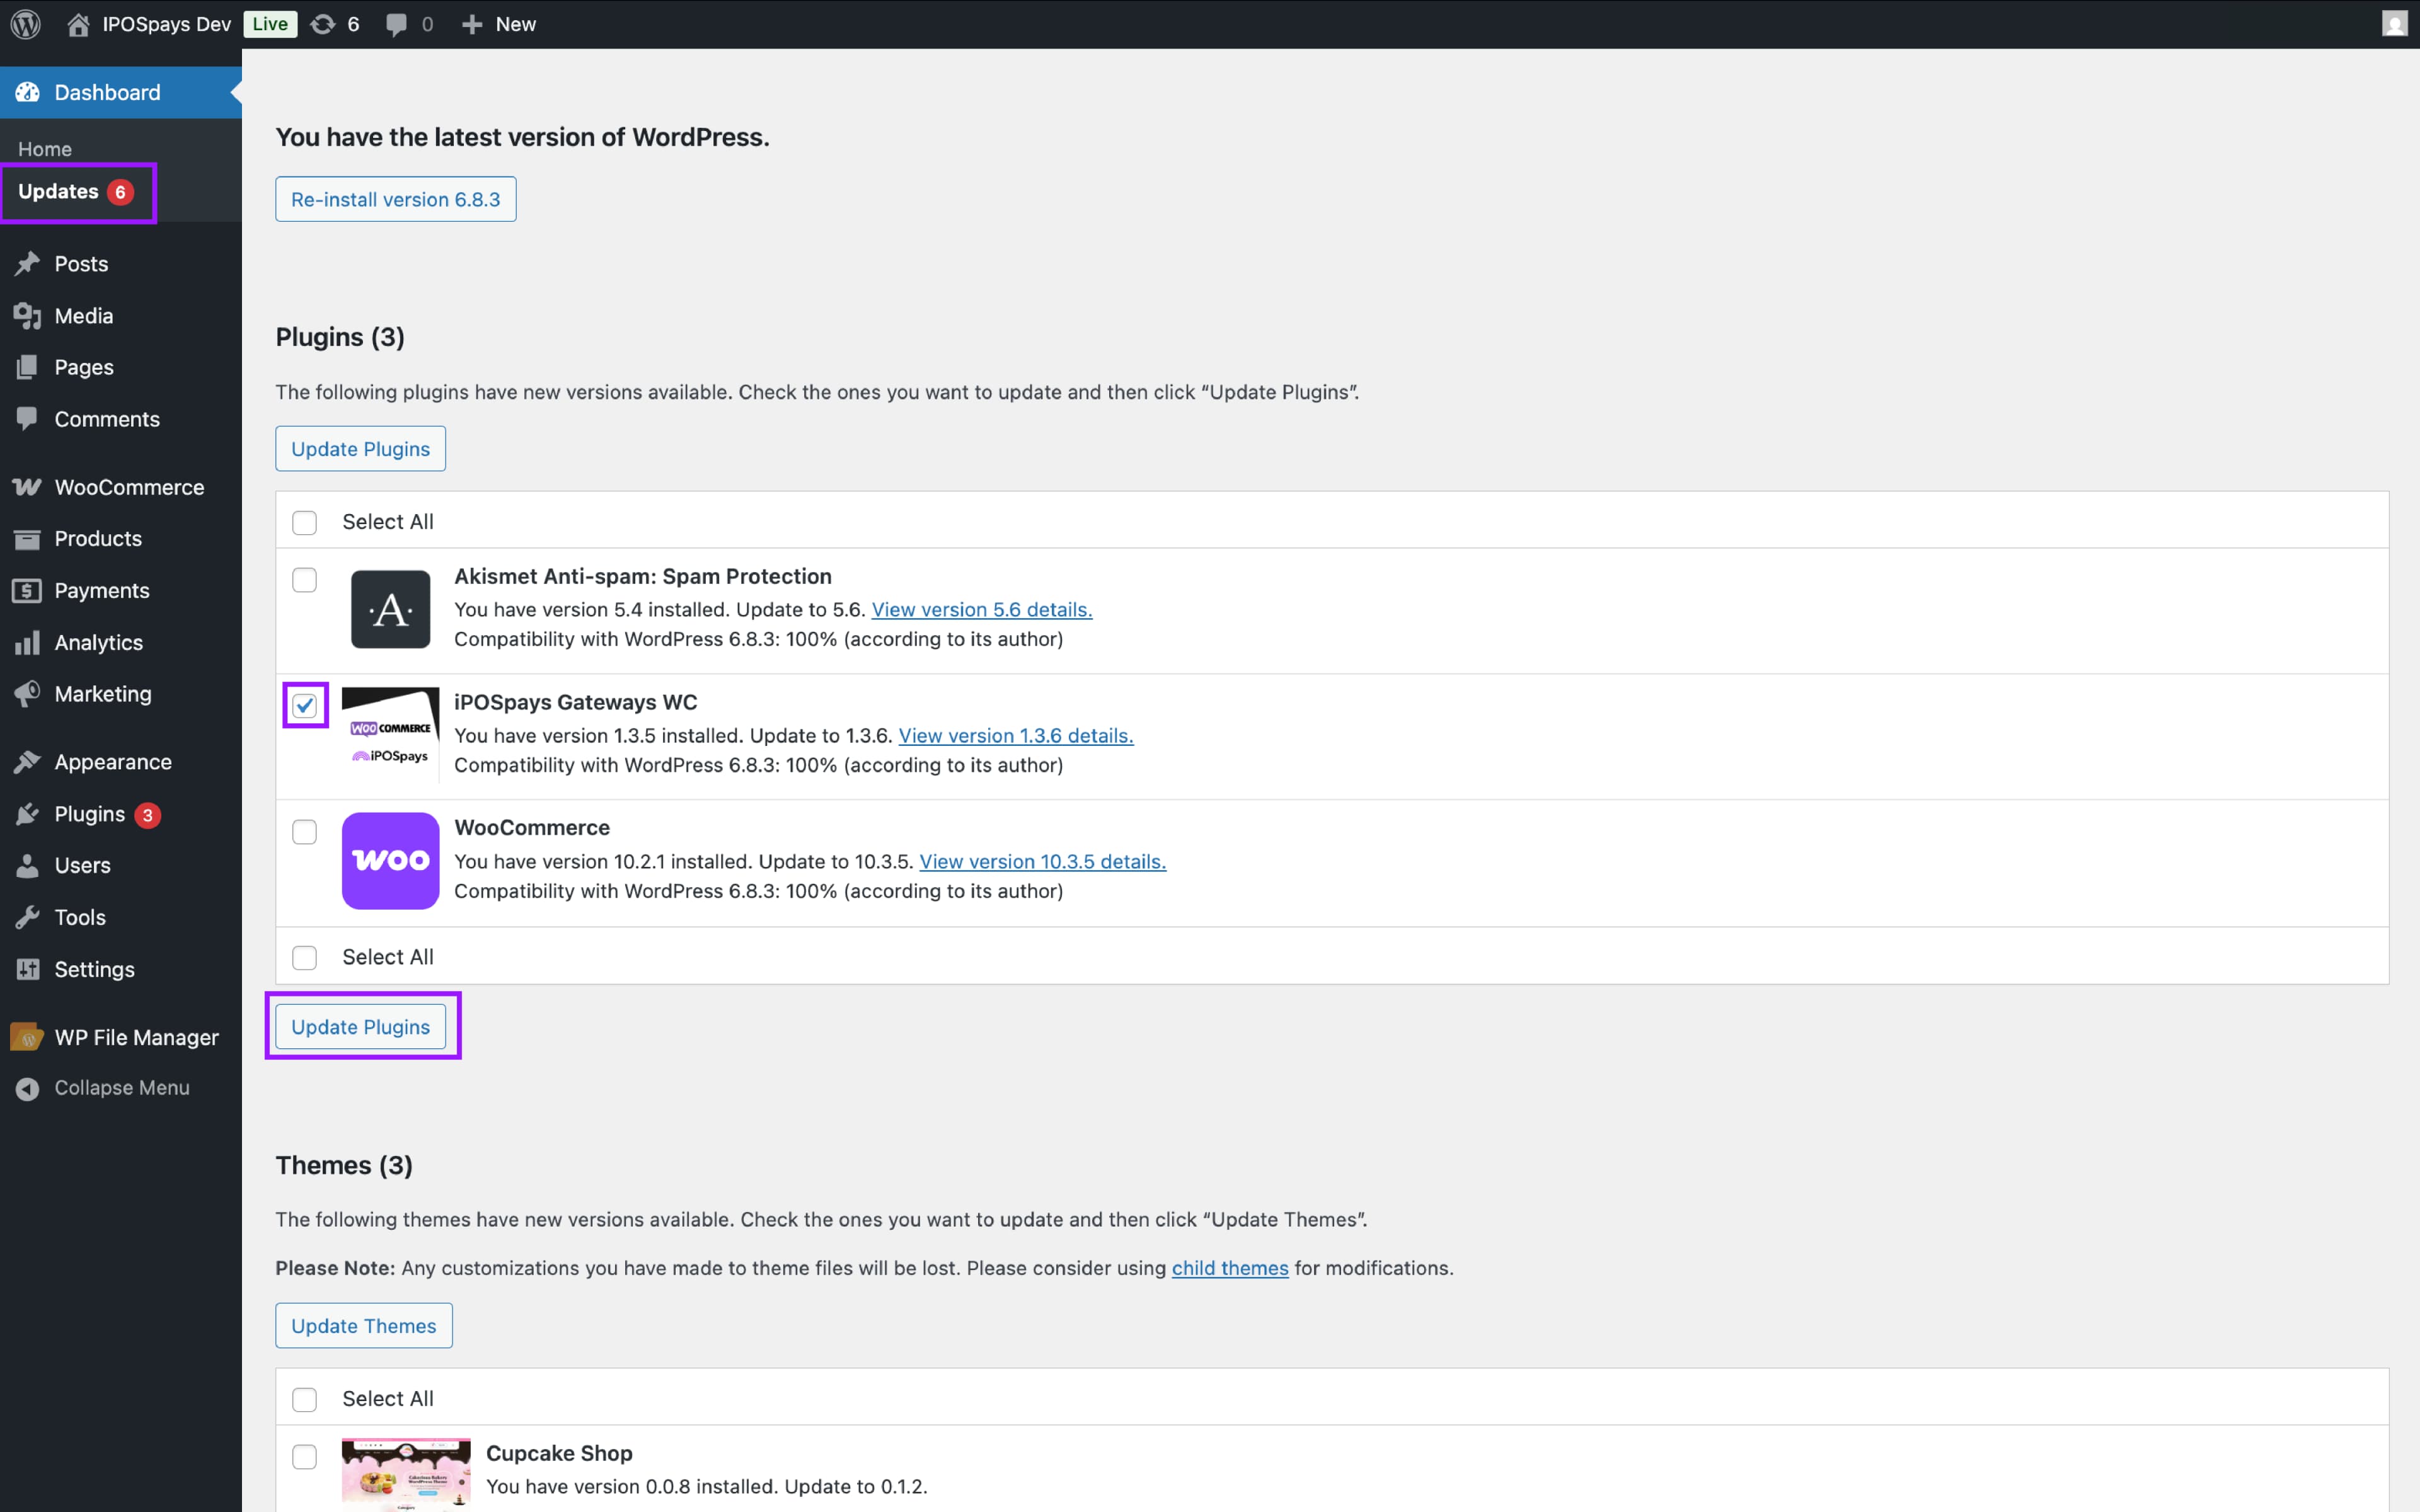This screenshot has width=2420, height=1512.
Task: Click the bottom Update Plugins button
Action: coord(360,1027)
